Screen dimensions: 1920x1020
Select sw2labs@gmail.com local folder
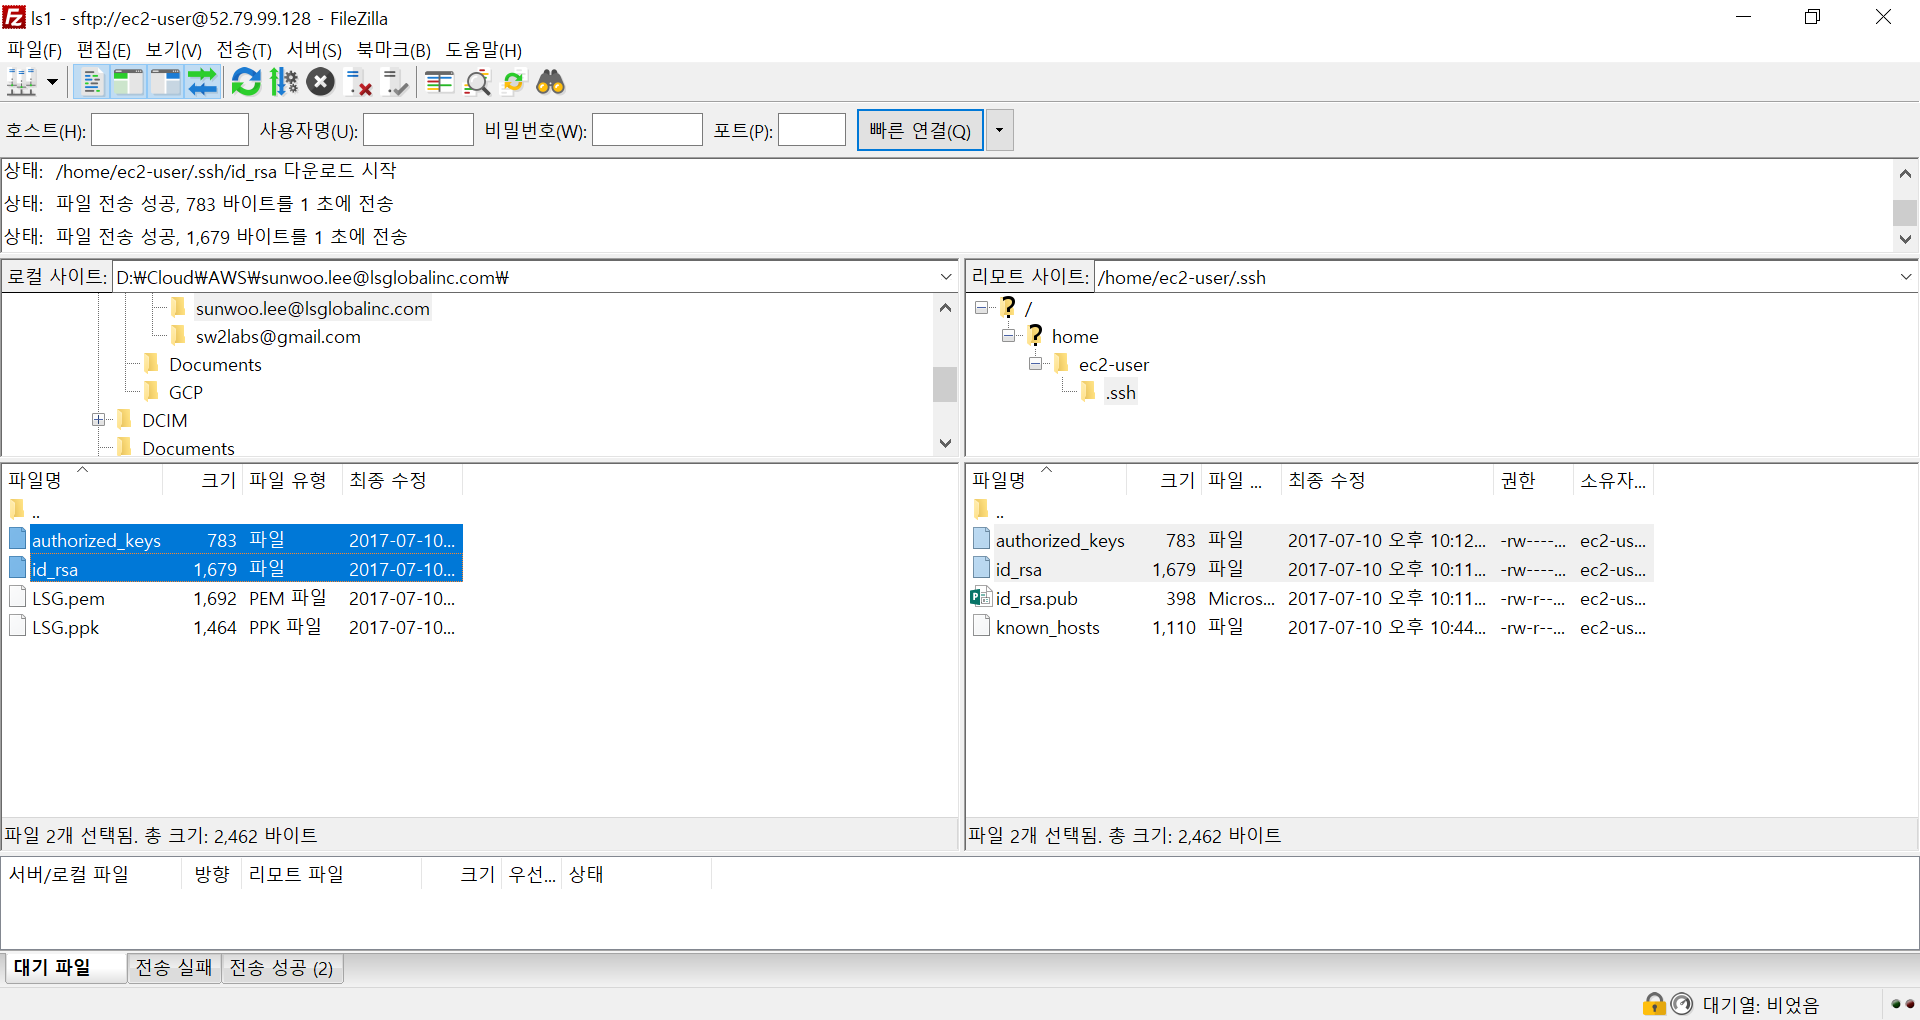coord(278,337)
